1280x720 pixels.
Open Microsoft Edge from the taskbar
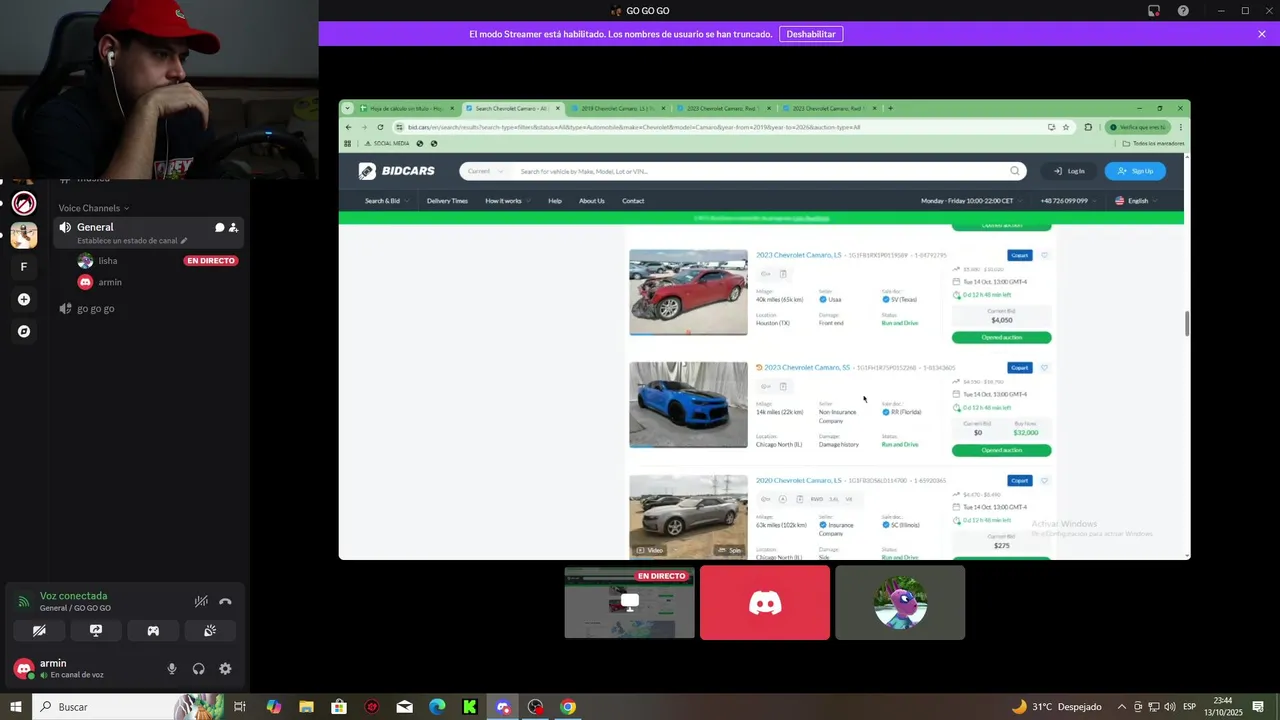point(437,707)
